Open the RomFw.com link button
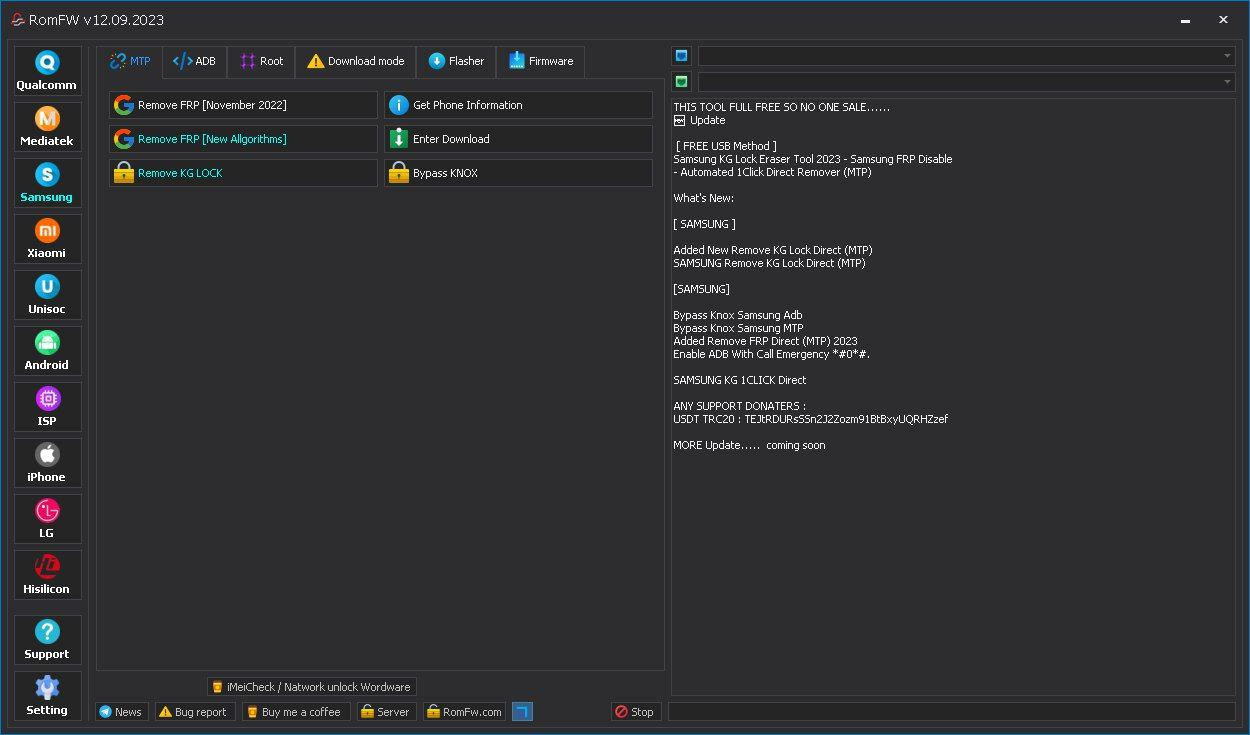 pos(464,712)
